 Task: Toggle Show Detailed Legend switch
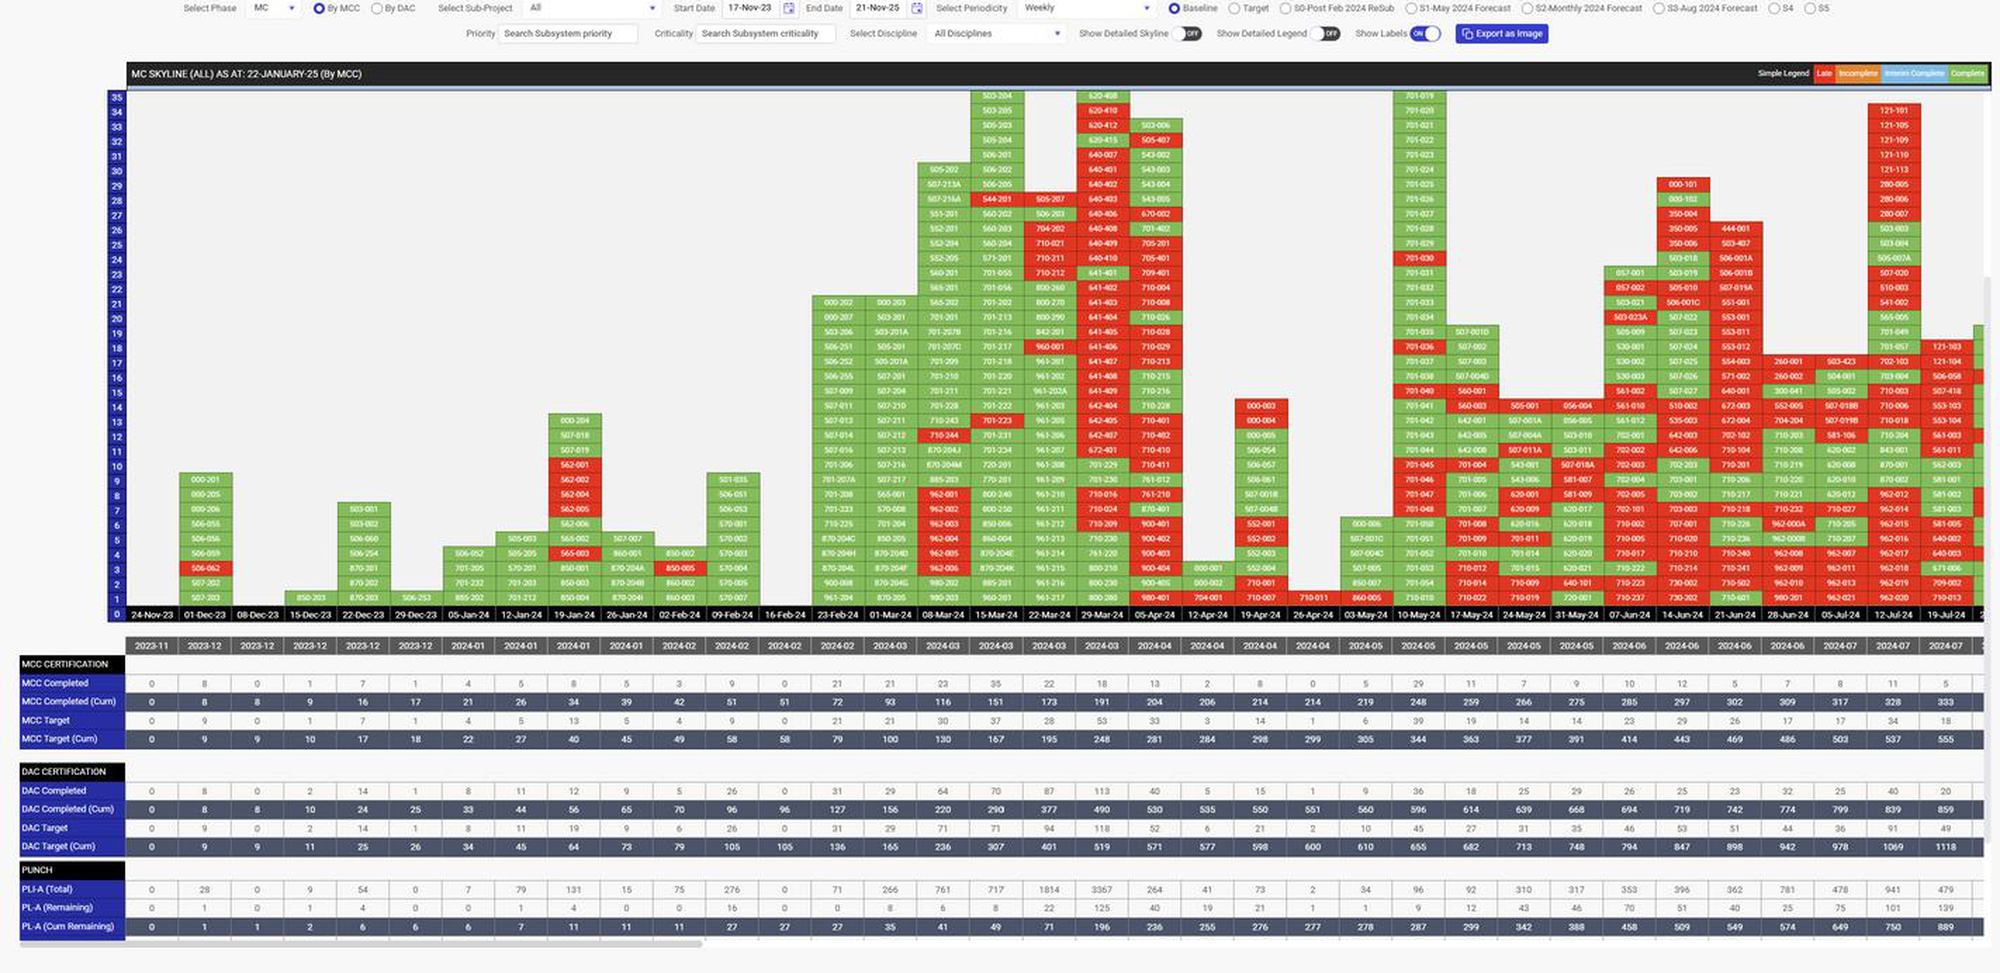pyautogui.click(x=1326, y=34)
